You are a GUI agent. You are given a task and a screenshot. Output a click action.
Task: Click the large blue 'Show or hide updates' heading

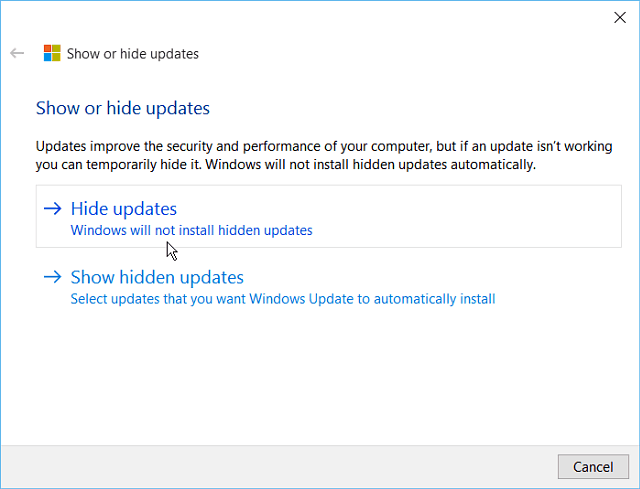[x=123, y=108]
